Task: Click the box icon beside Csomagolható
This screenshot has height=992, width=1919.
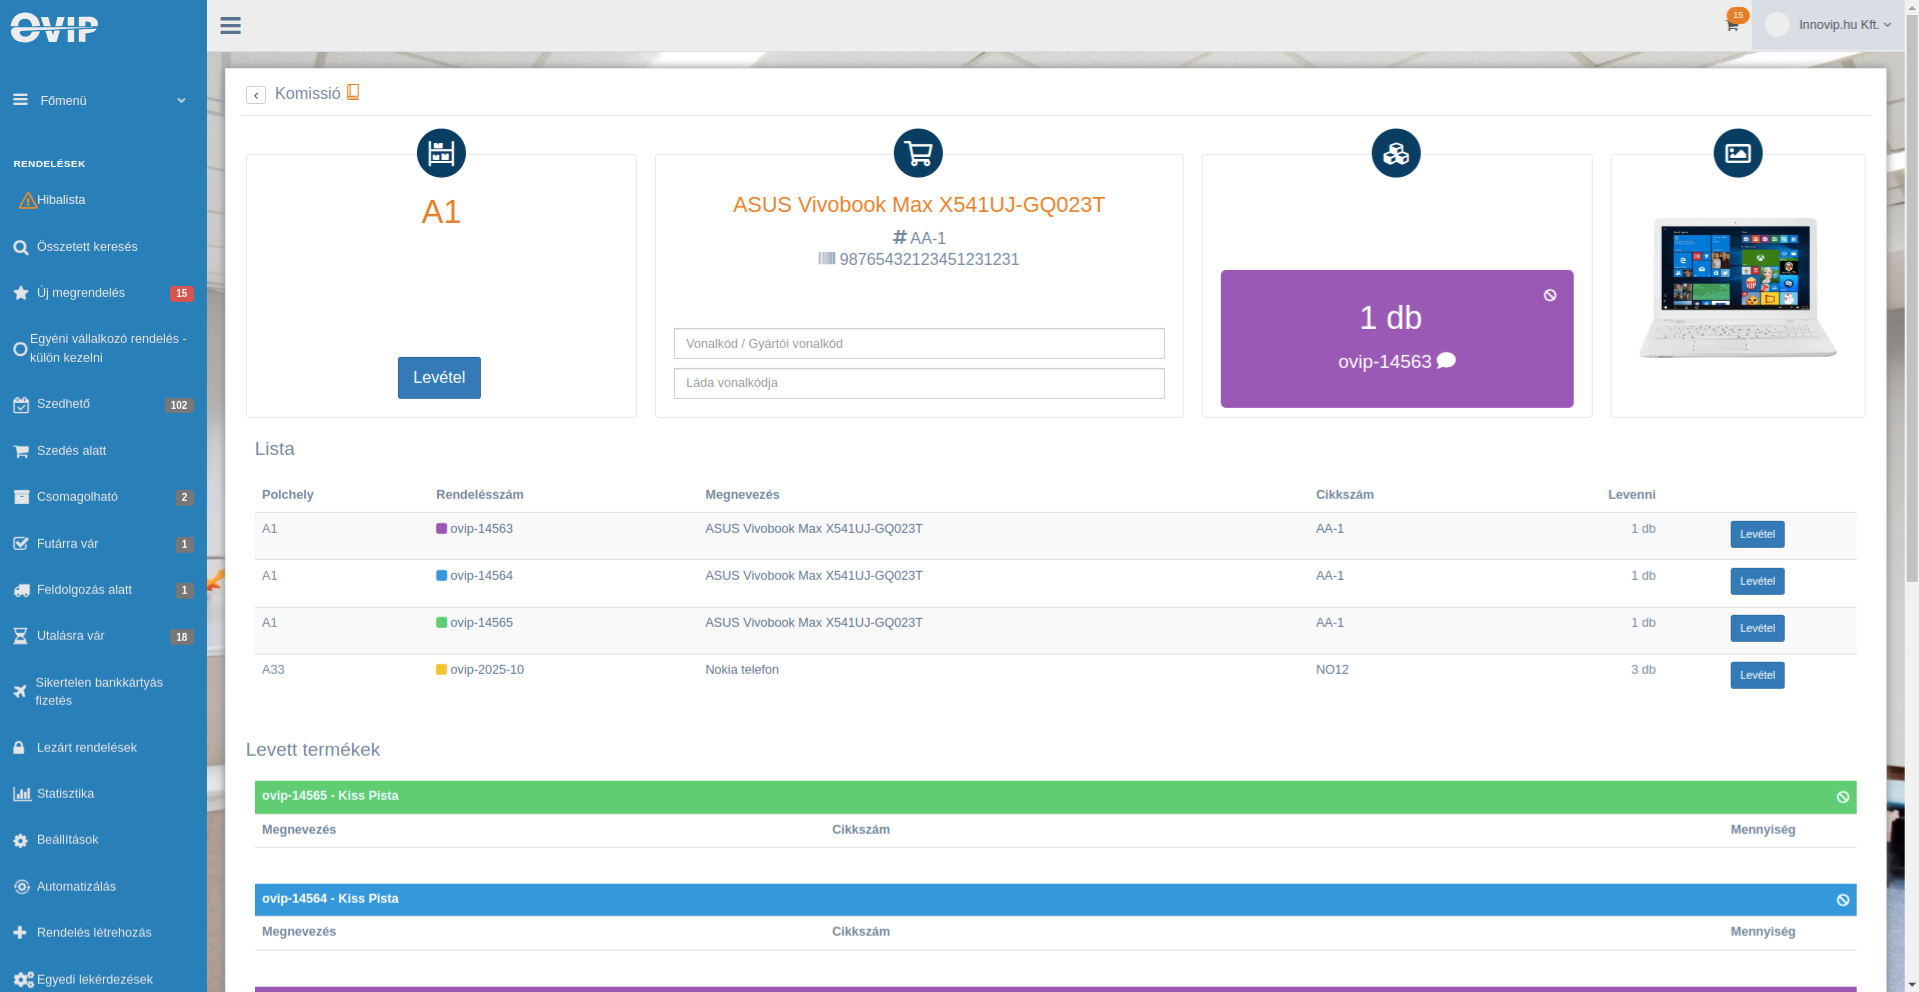Action: [20, 497]
